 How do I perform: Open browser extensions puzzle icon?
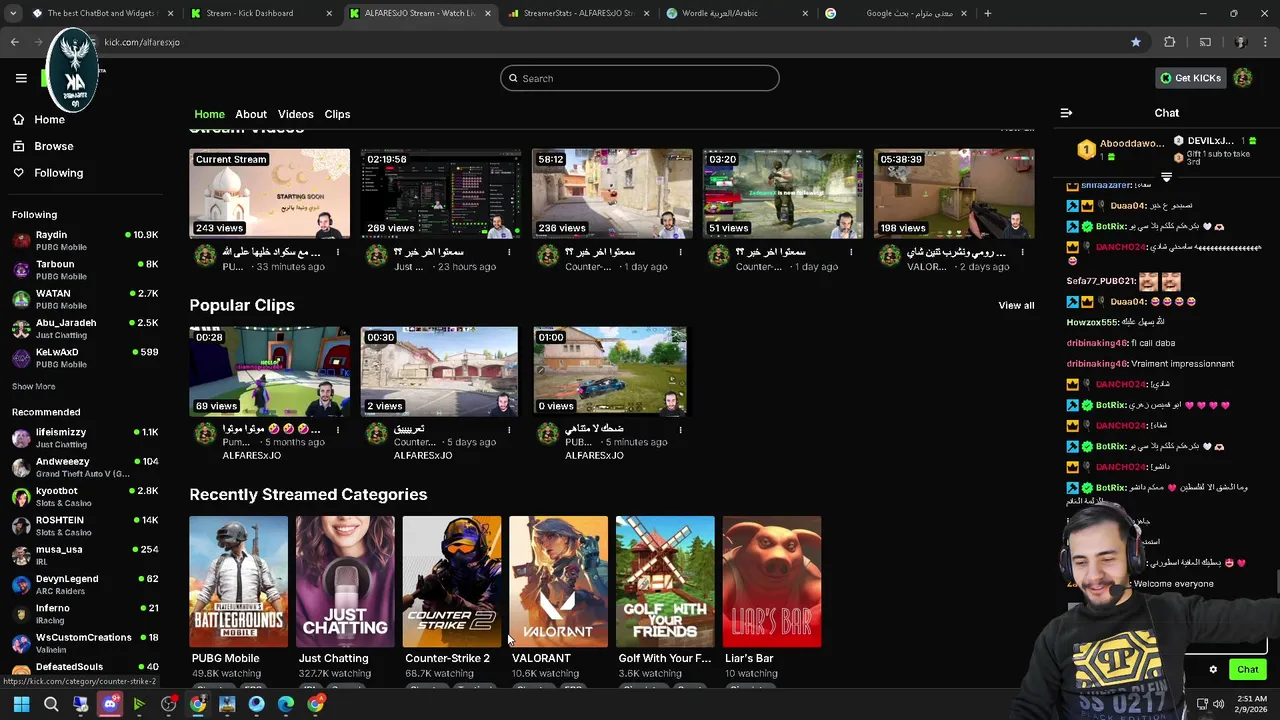point(1169,42)
